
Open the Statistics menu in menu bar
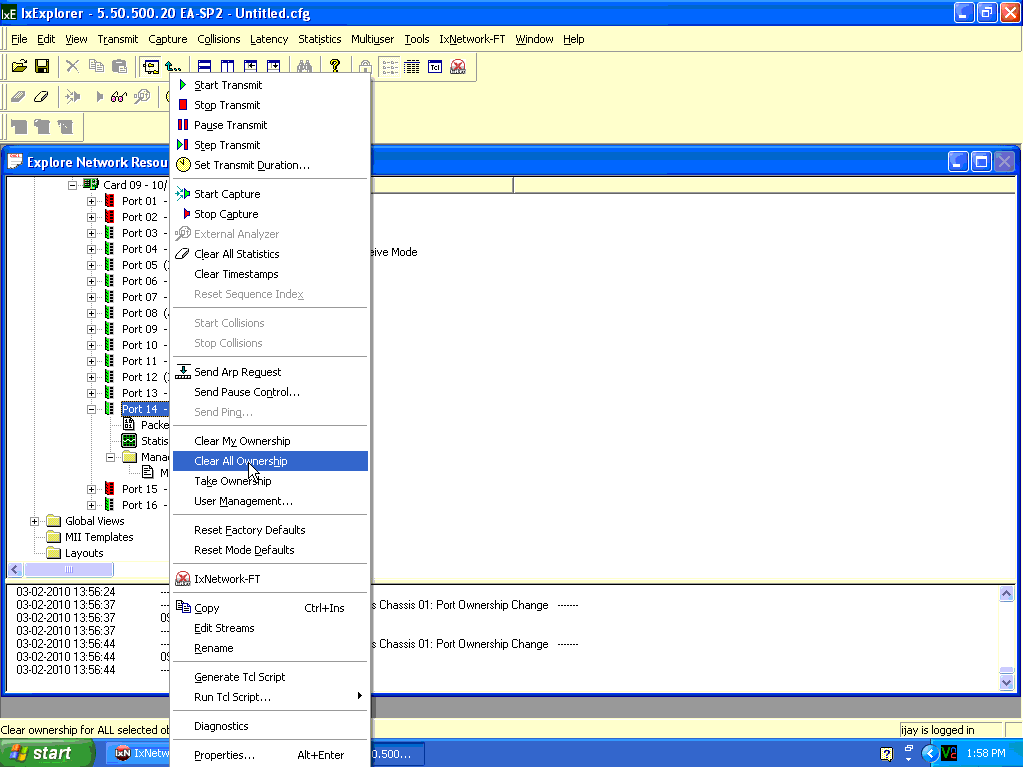coord(320,39)
